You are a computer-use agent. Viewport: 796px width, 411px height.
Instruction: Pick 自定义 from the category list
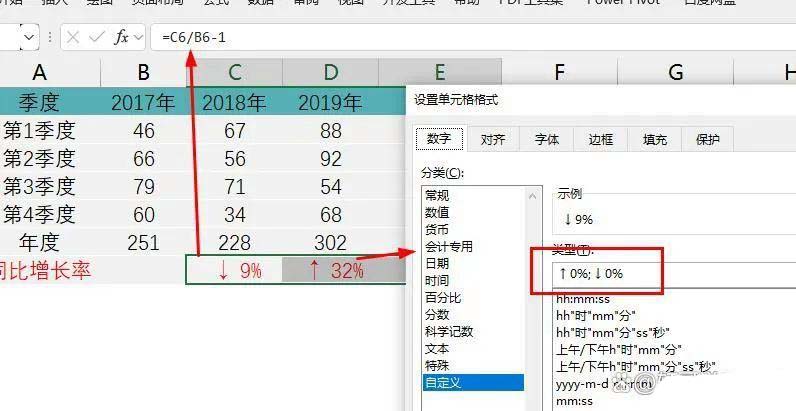(442, 383)
